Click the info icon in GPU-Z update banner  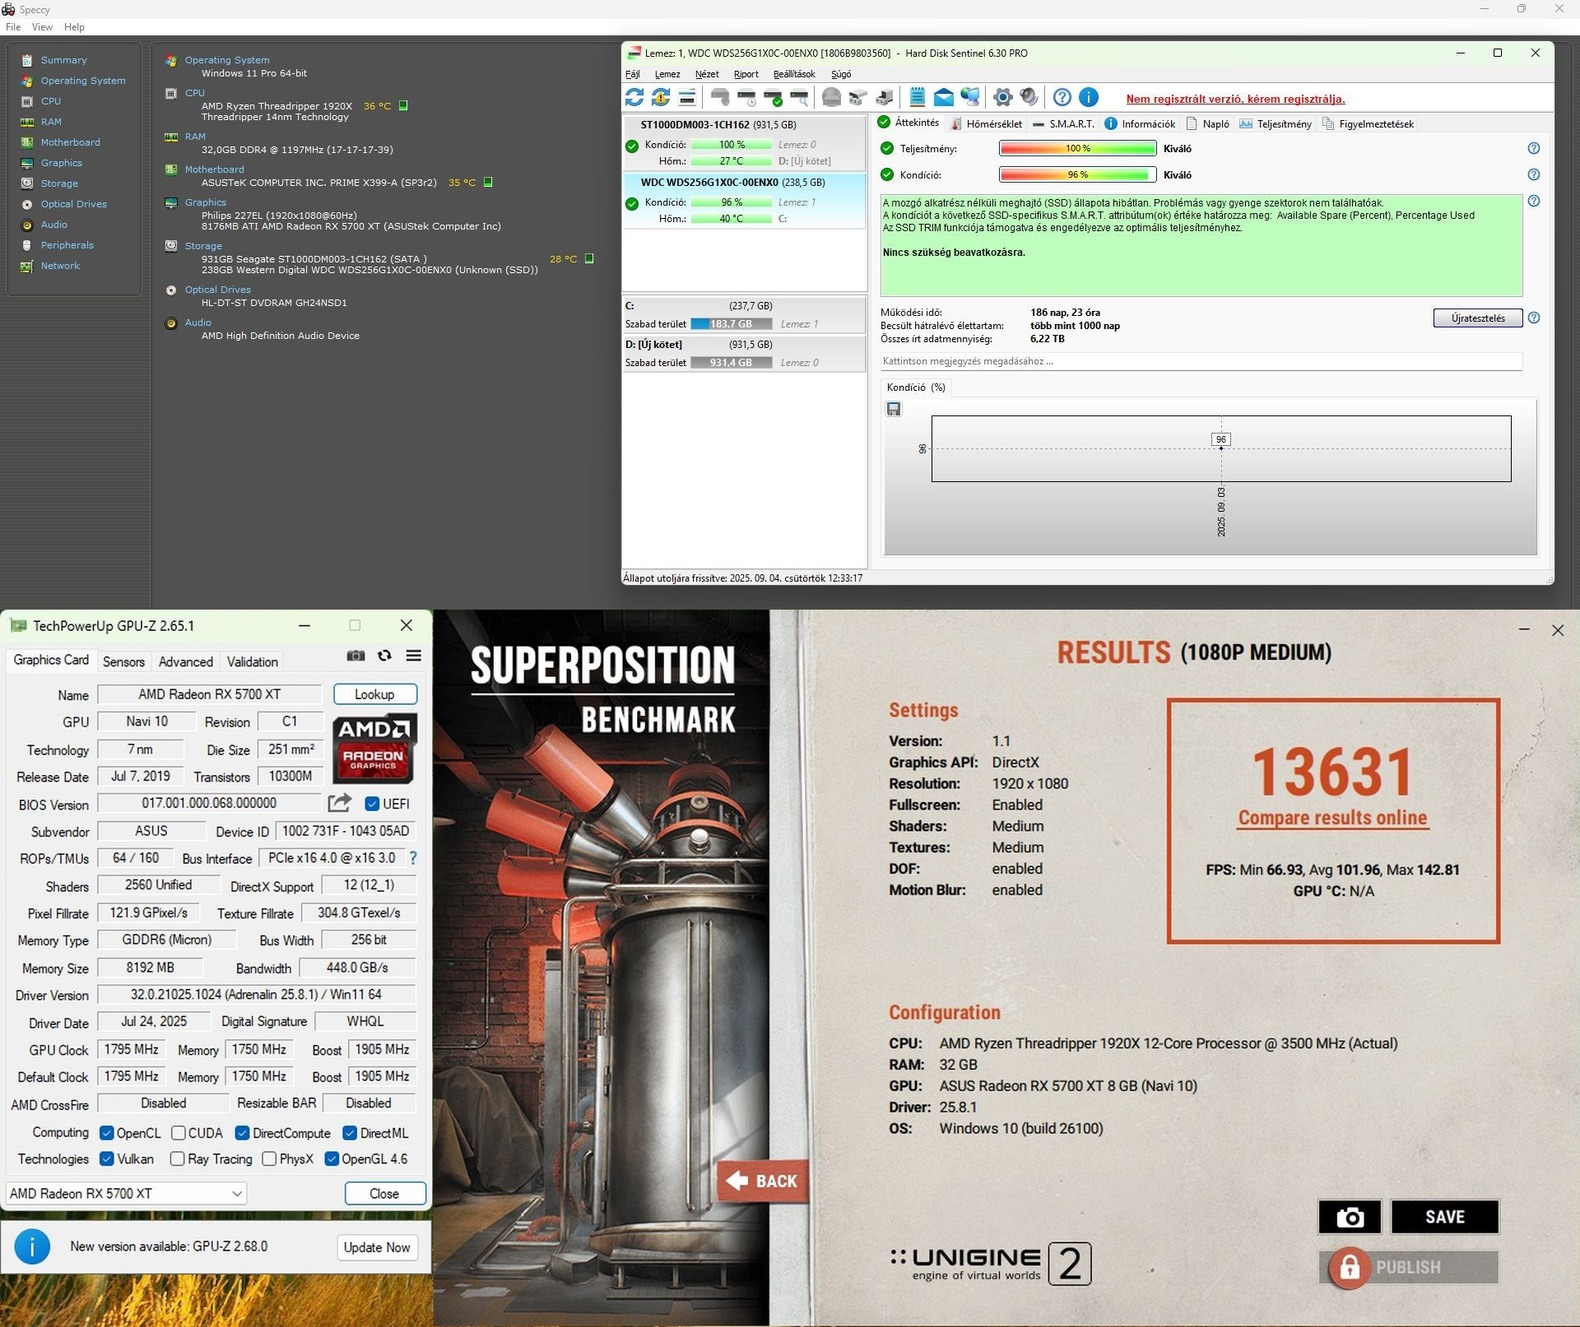pyautogui.click(x=32, y=1247)
